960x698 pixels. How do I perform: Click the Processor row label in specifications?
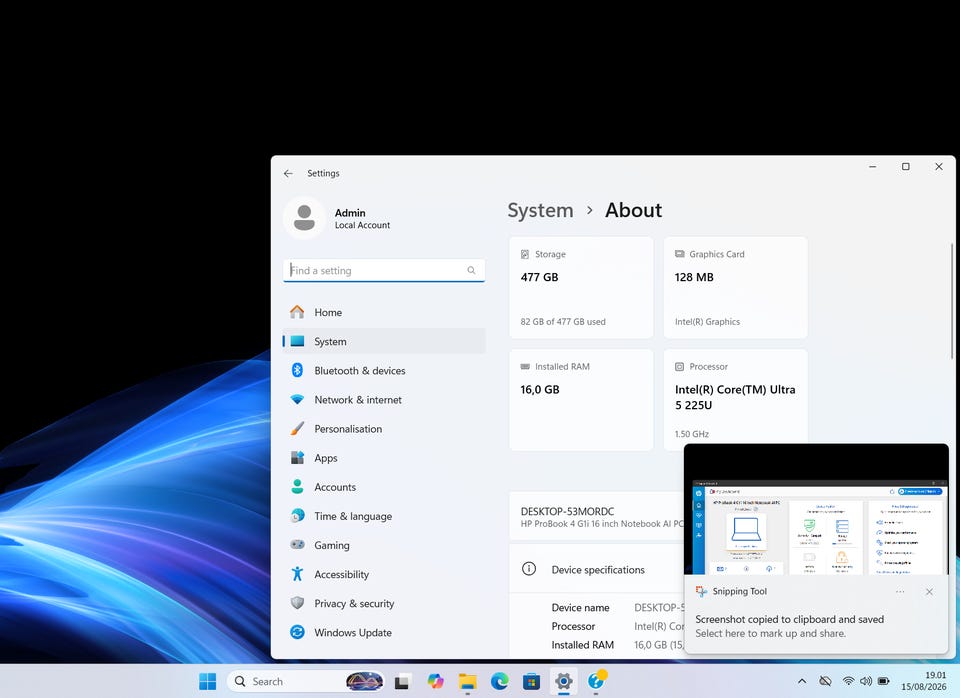pos(573,626)
